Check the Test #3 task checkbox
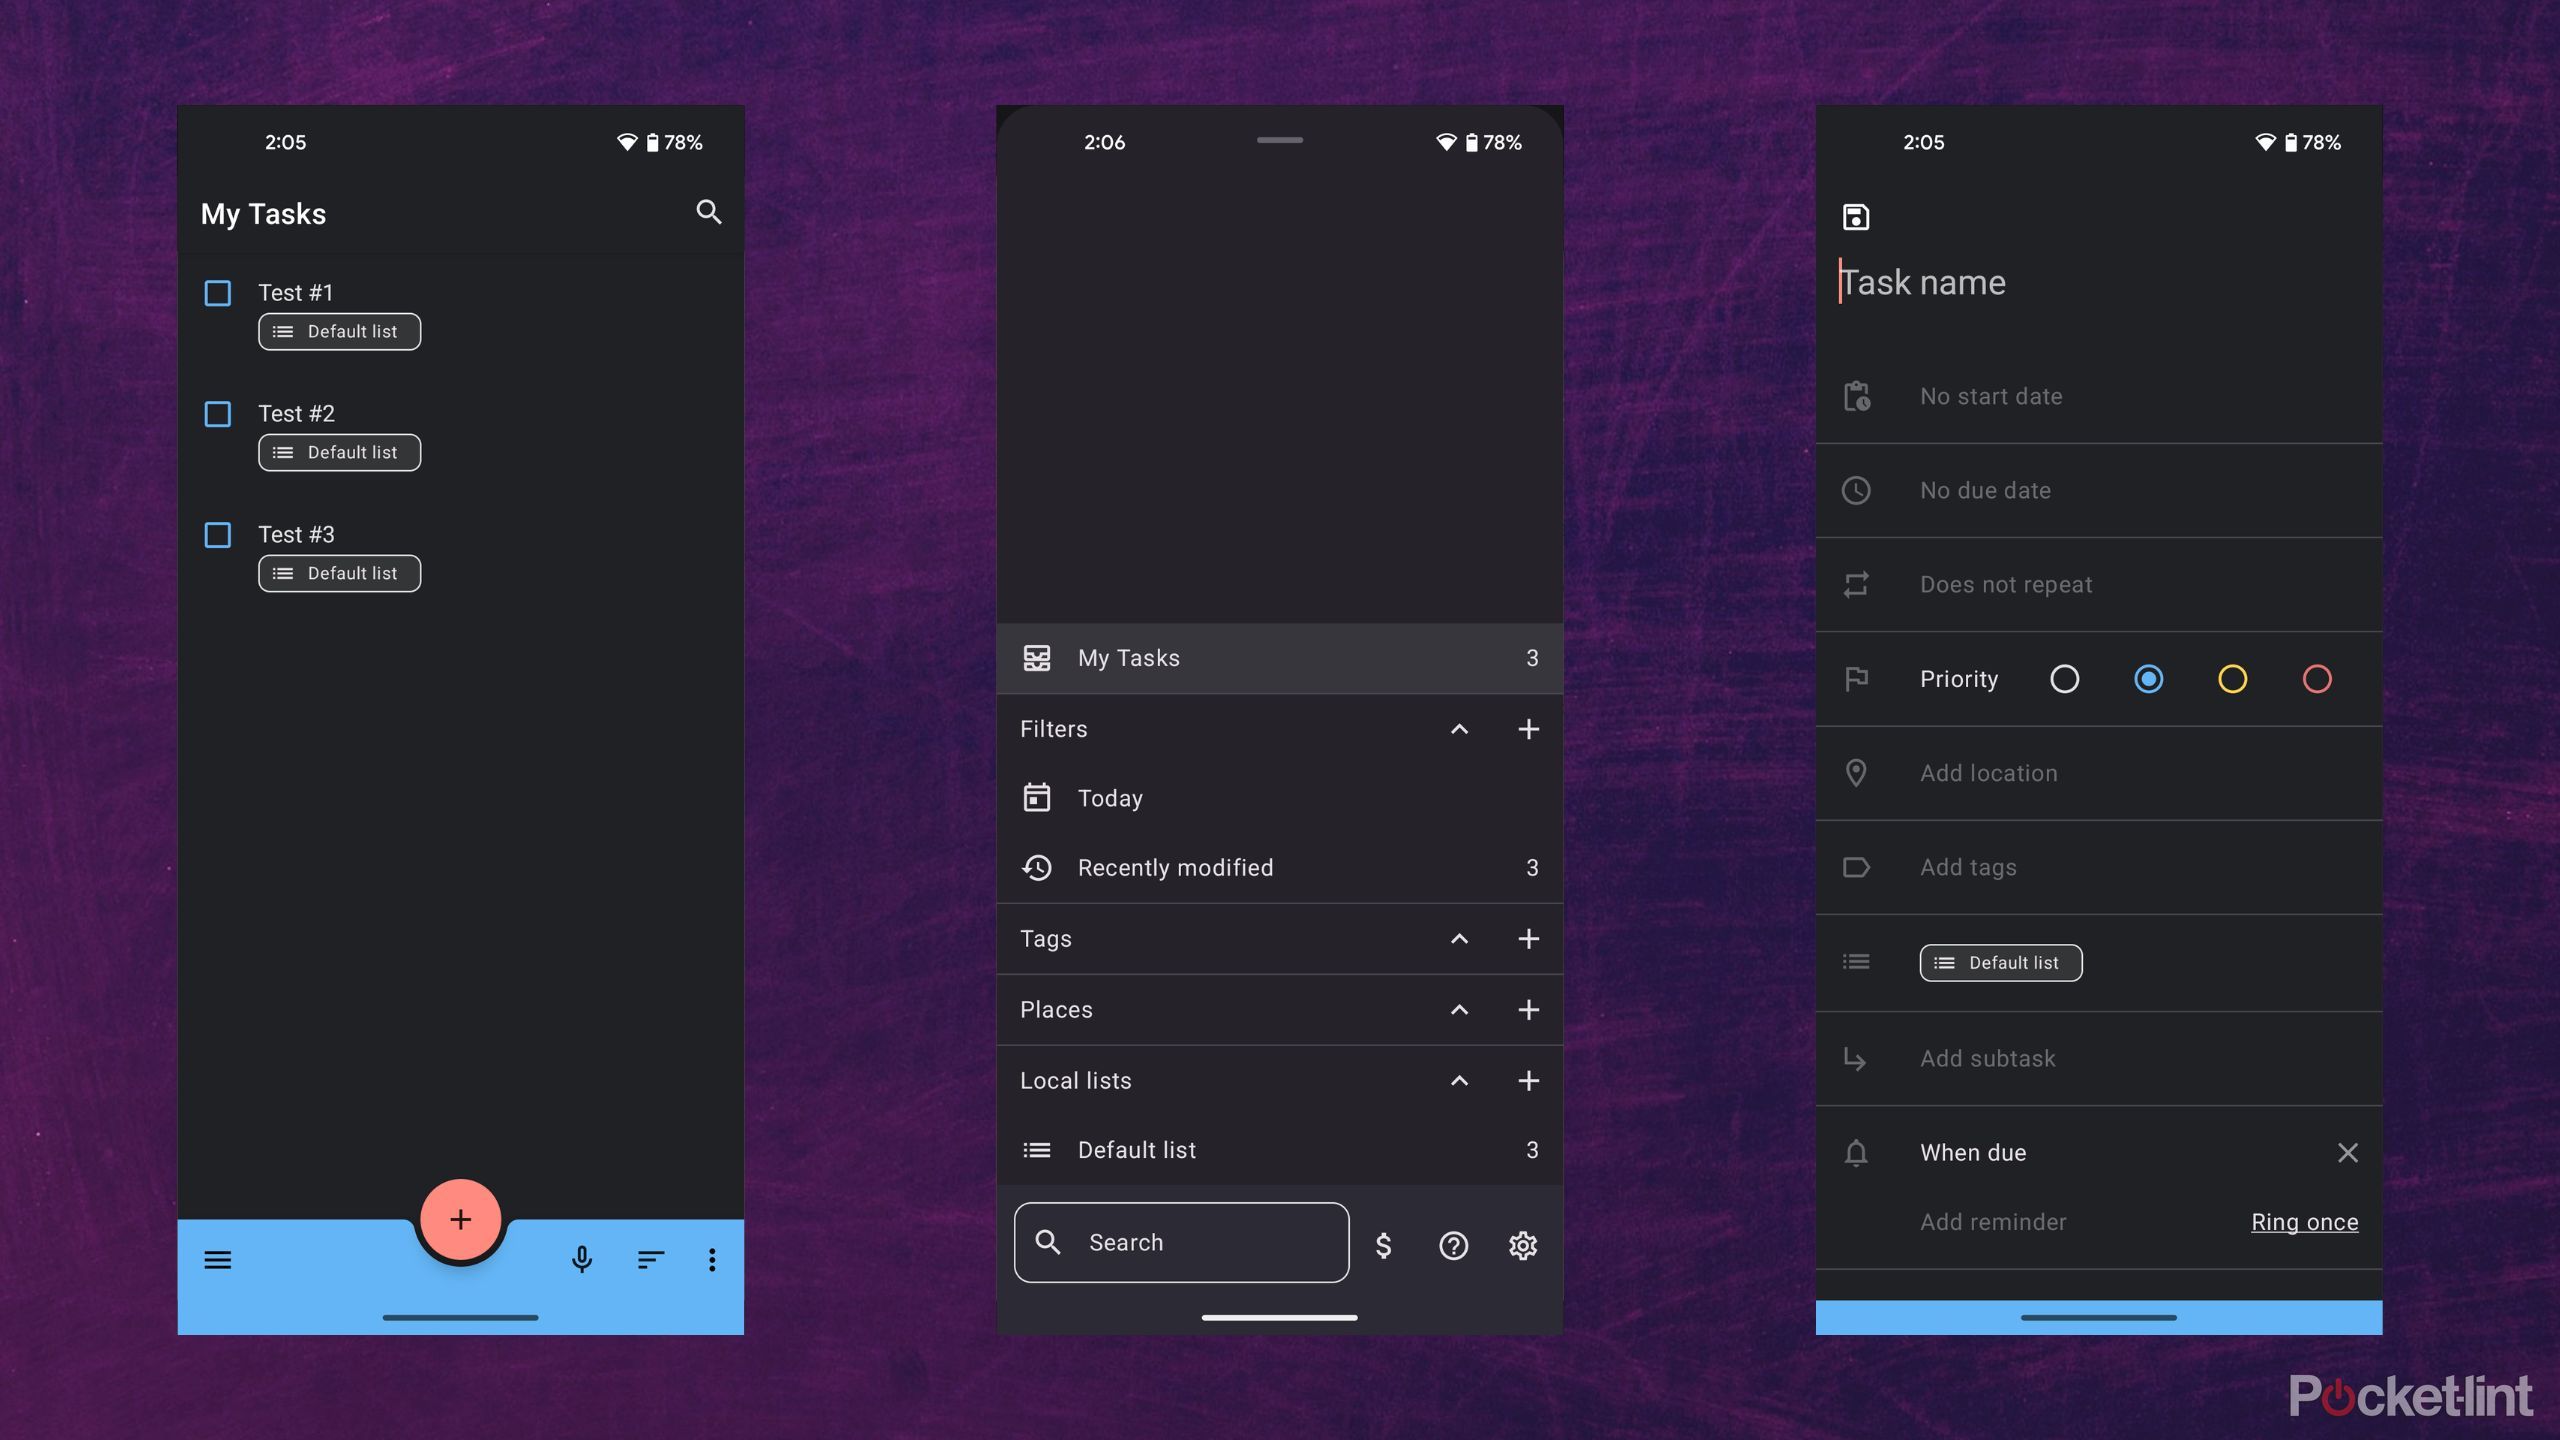 pos(217,535)
